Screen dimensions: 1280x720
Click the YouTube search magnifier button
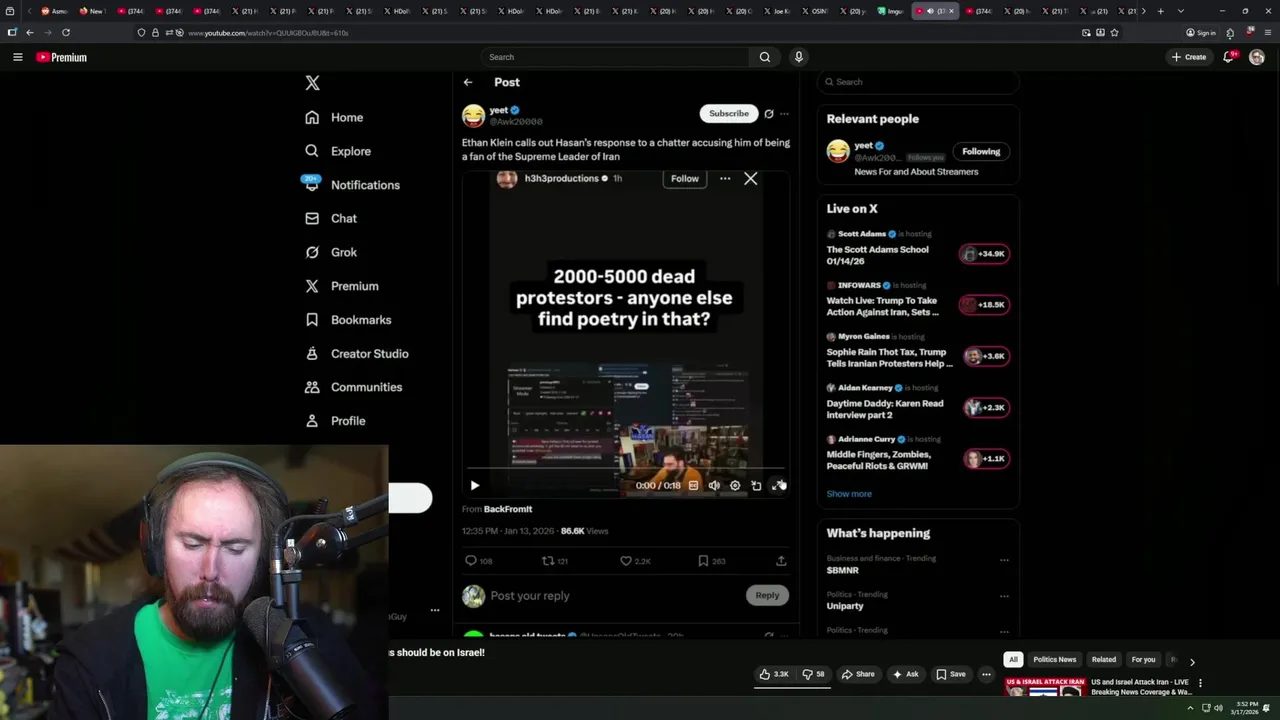765,57
